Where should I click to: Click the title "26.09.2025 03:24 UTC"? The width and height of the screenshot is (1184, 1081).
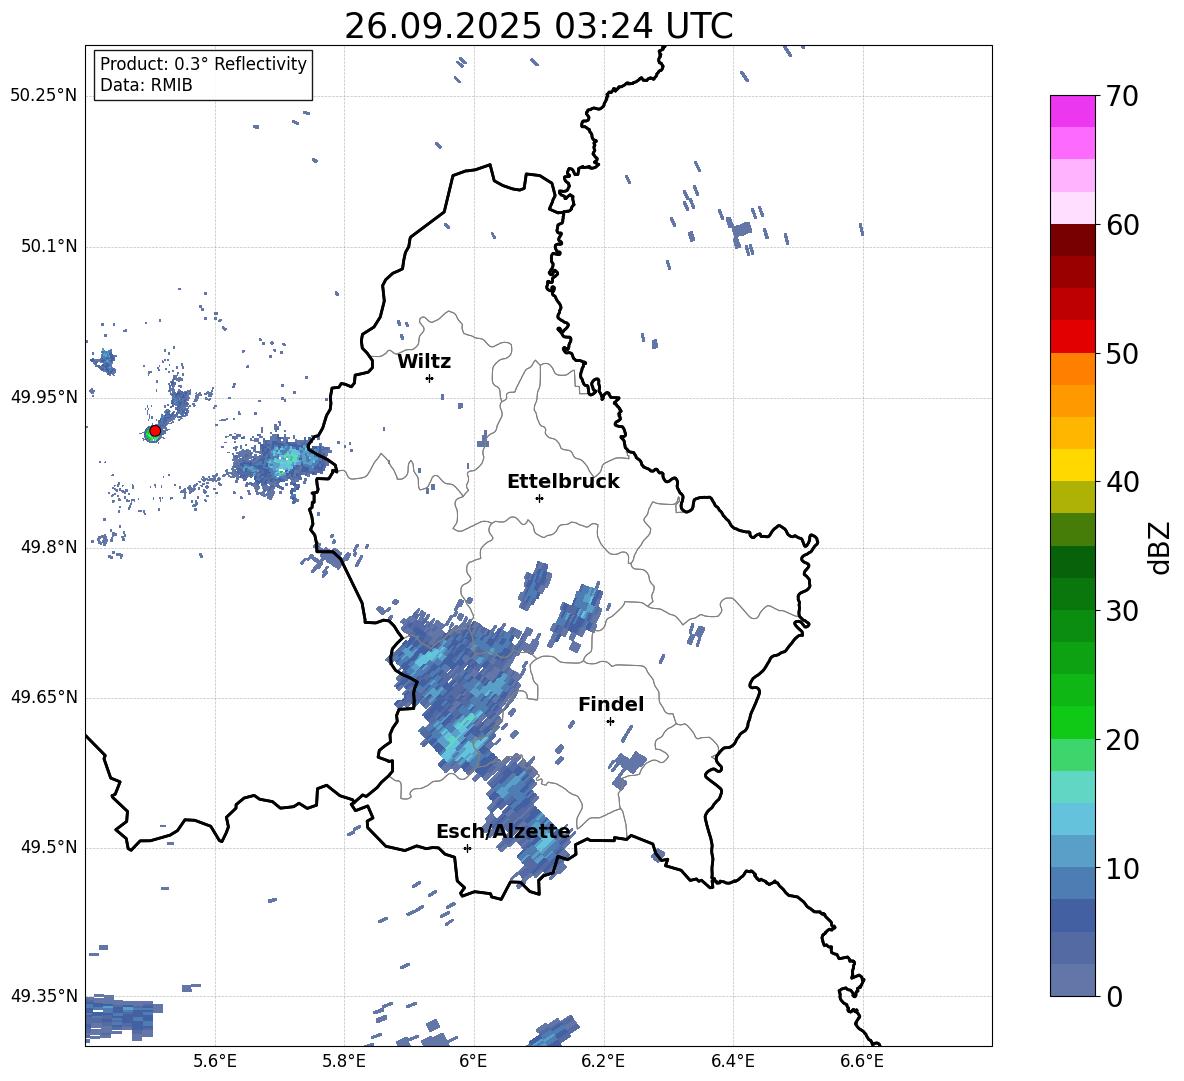pyautogui.click(x=538, y=26)
